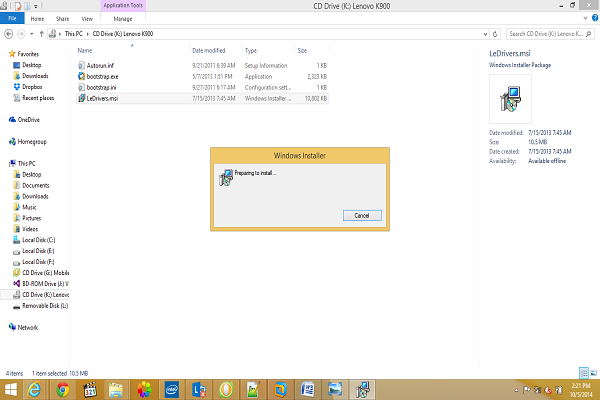Image resolution: width=600 pixels, height=400 pixels.
Task: Go back with the Back arrow
Action: (x=8, y=34)
